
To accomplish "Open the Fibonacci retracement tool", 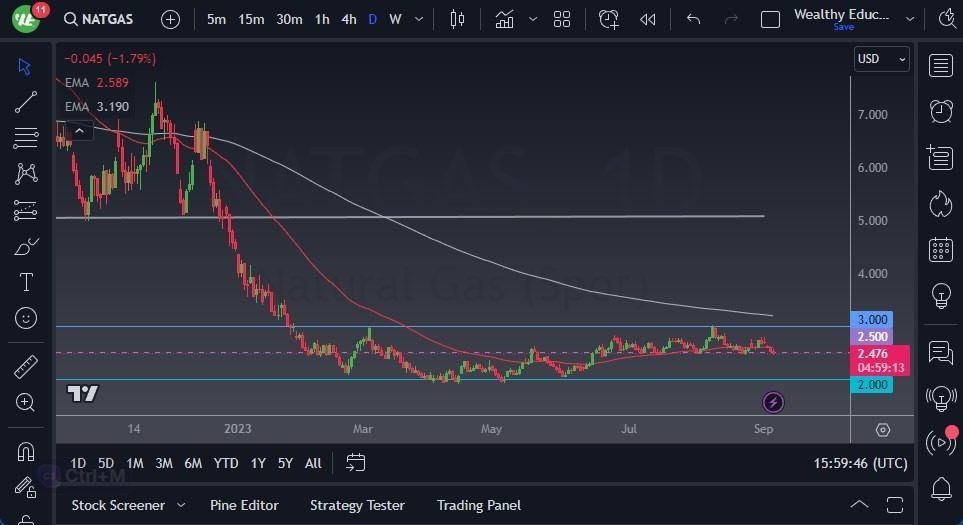I will click(26, 138).
